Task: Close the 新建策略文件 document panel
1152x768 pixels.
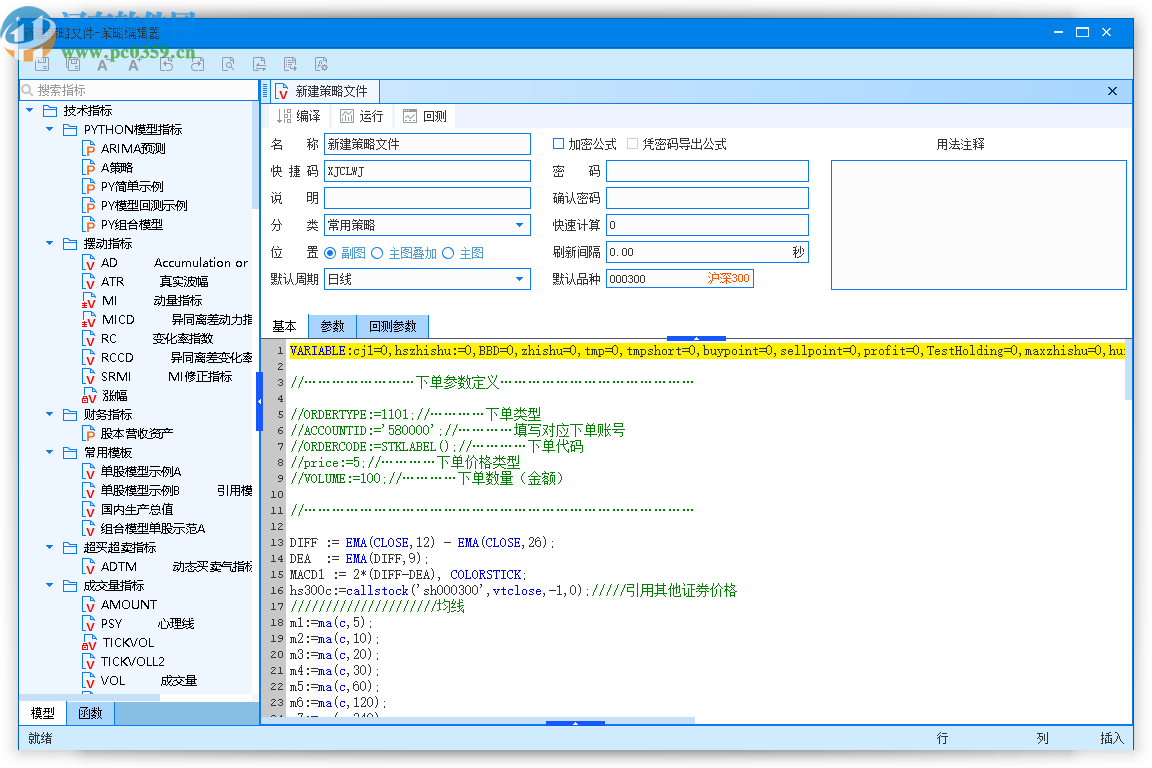Action: (x=1112, y=91)
